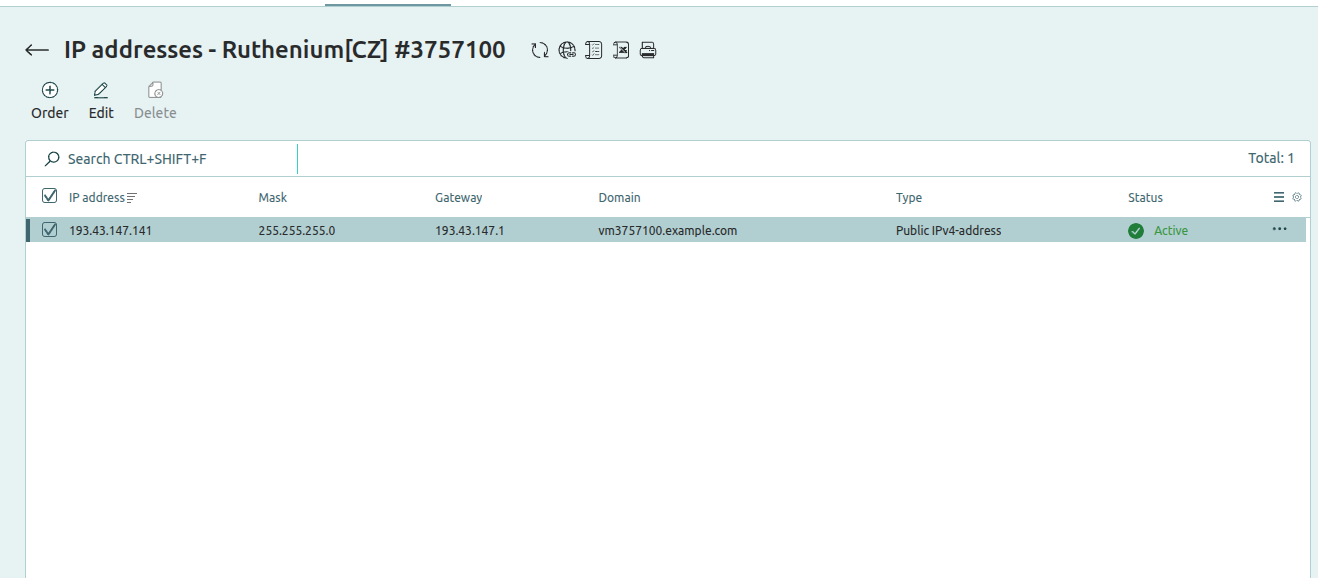The height and width of the screenshot is (578, 1318).
Task: Select the vm3757100.example.com domain cell
Action: coord(667,231)
